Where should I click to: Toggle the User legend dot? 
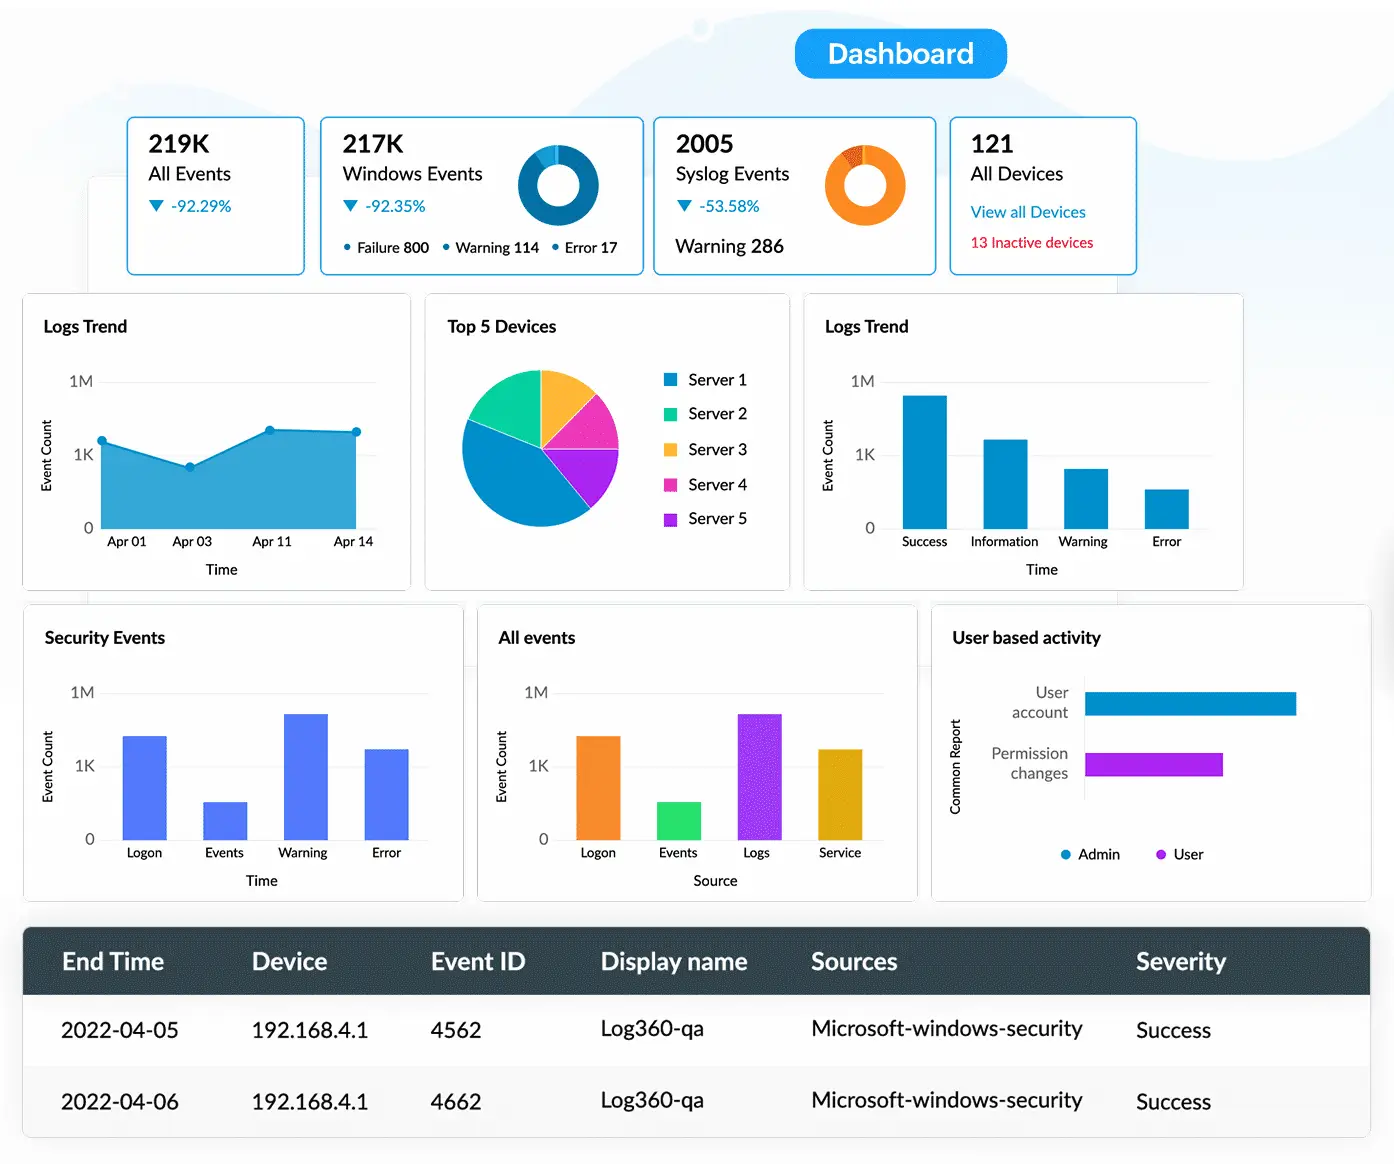coord(1161,855)
